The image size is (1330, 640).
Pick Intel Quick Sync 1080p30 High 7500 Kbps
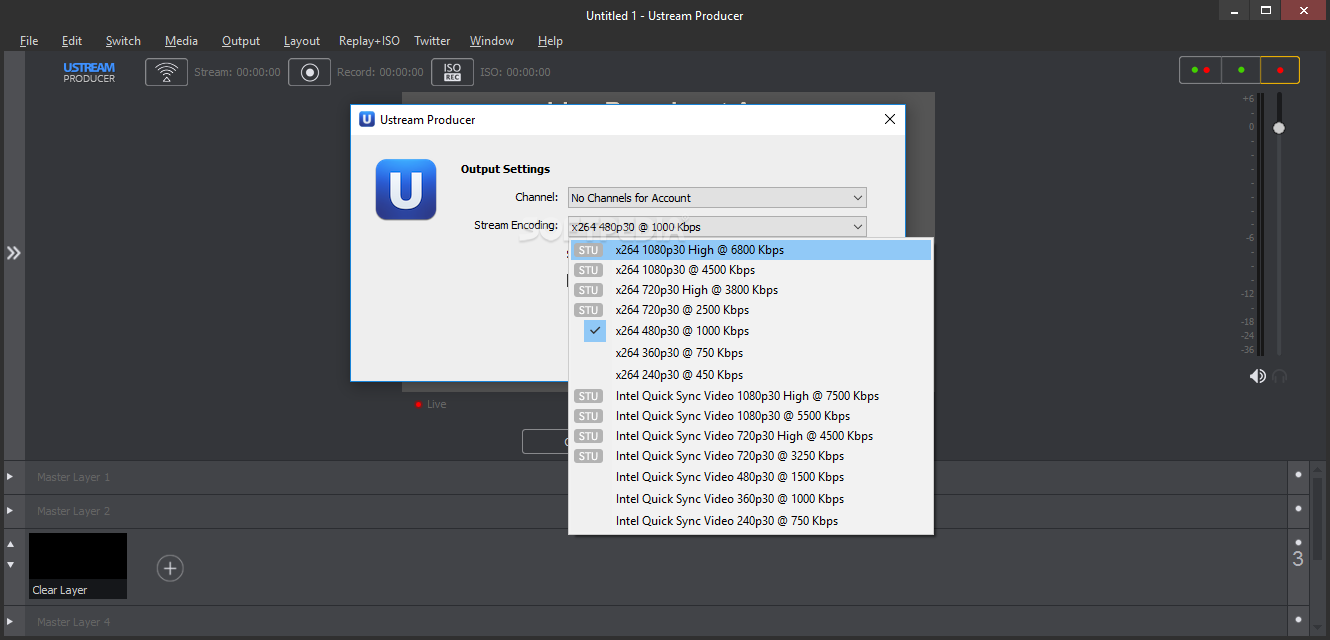tap(751, 396)
